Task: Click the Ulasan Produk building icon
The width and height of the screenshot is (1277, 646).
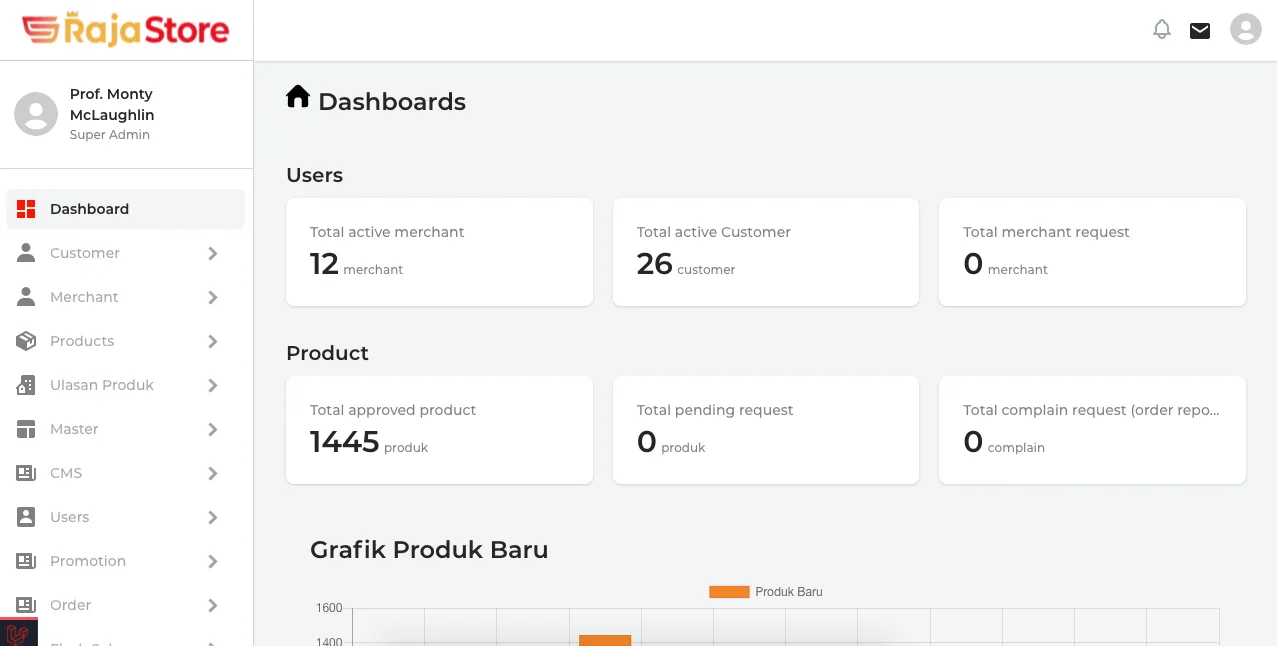Action: [26, 385]
